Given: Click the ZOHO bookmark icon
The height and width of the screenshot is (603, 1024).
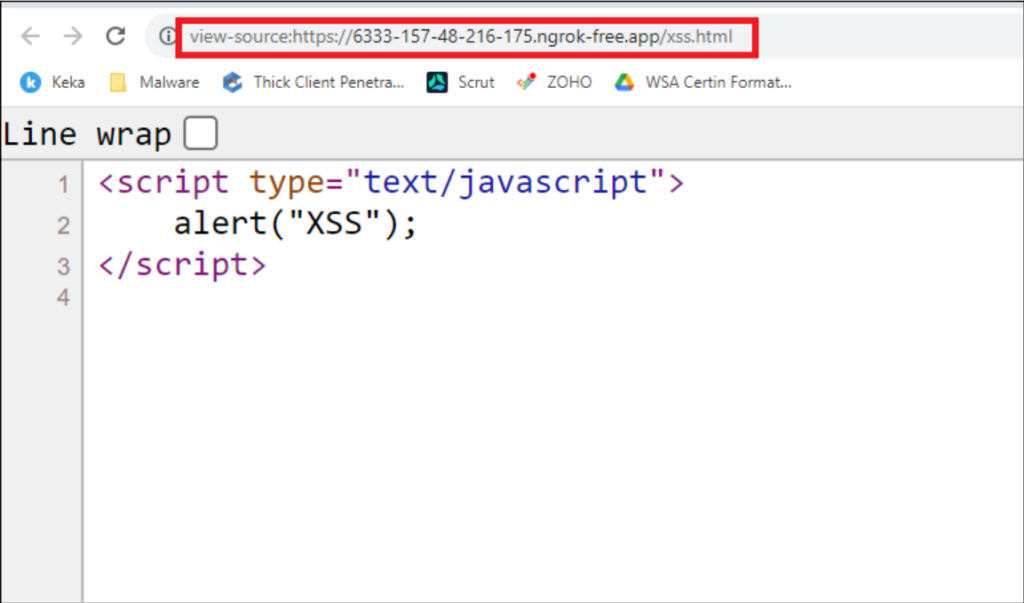Looking at the screenshot, I should click(525, 82).
